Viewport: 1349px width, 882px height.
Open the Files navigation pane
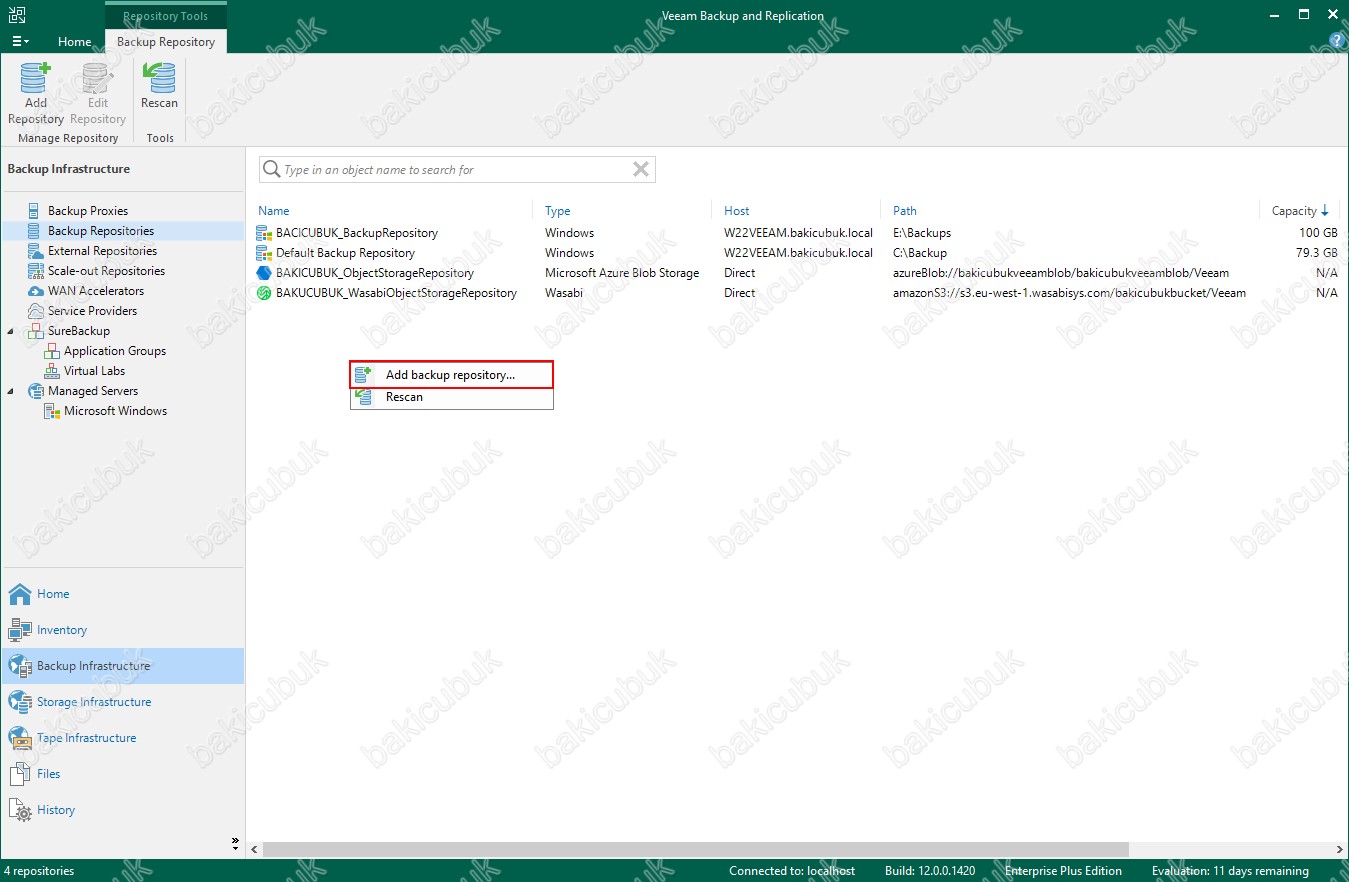click(x=122, y=774)
